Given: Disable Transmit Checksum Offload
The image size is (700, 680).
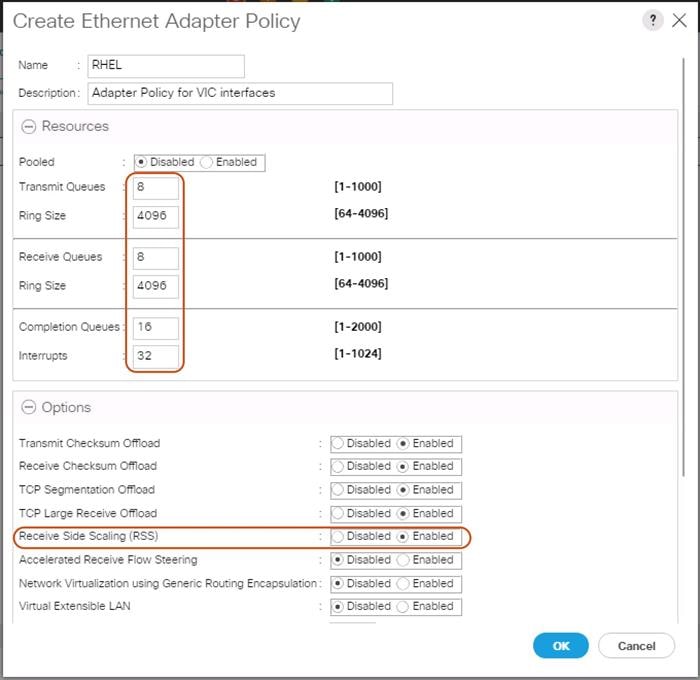Looking at the screenshot, I should 338,443.
